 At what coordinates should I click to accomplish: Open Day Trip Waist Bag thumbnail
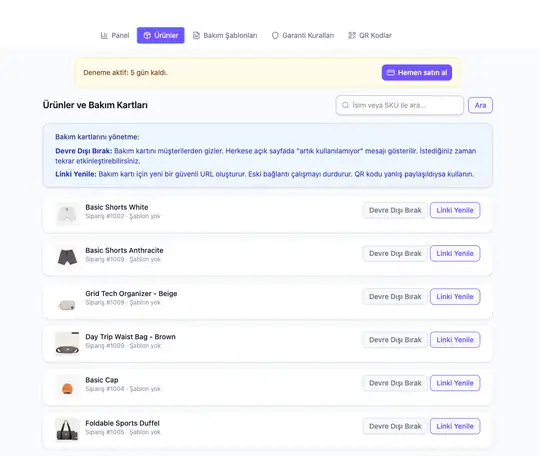coord(67,344)
